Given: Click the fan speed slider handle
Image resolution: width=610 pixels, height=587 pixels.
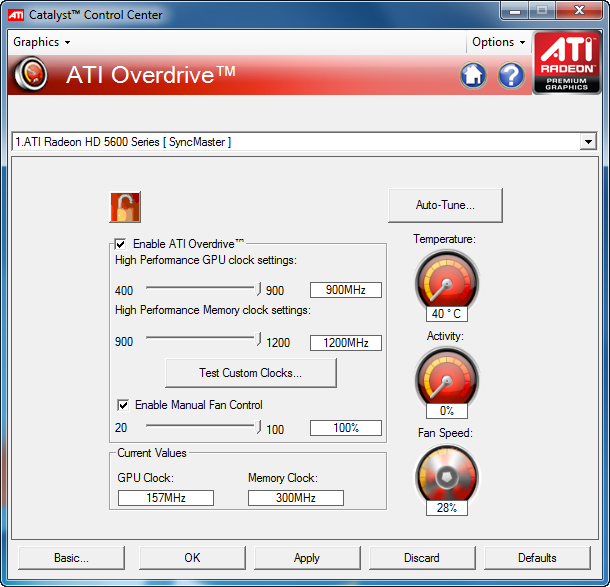Looking at the screenshot, I should 258,427.
